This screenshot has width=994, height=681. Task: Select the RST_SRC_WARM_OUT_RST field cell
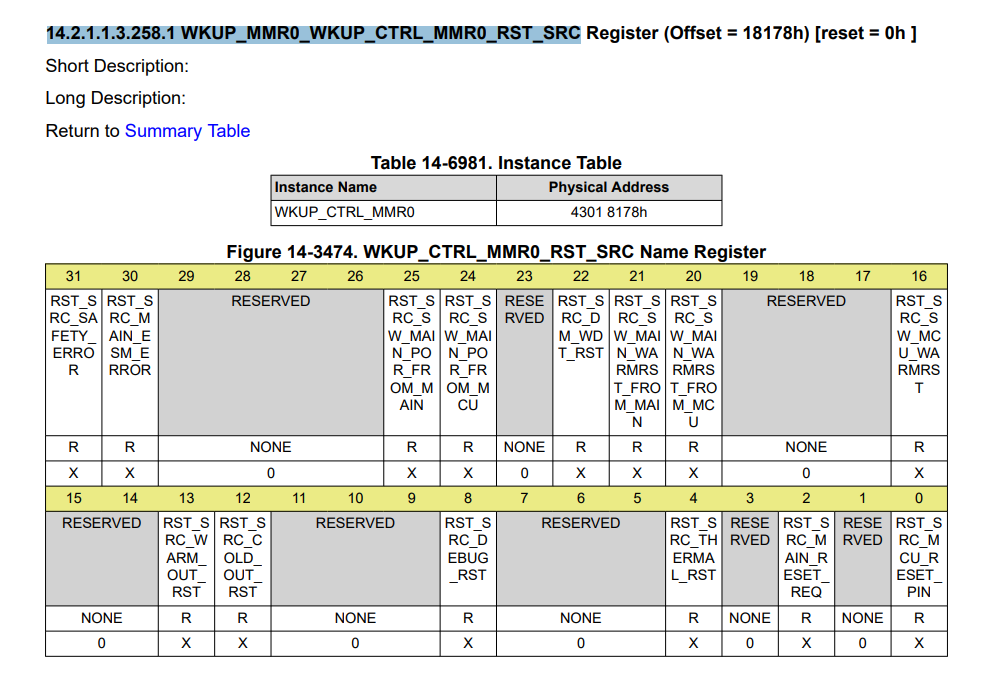[x=186, y=558]
